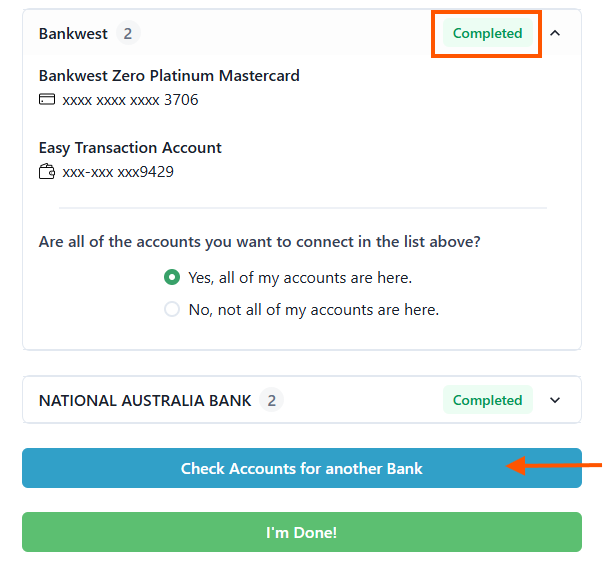Click the divider line above the question
This screenshot has width=609, height=579.
pos(303,208)
